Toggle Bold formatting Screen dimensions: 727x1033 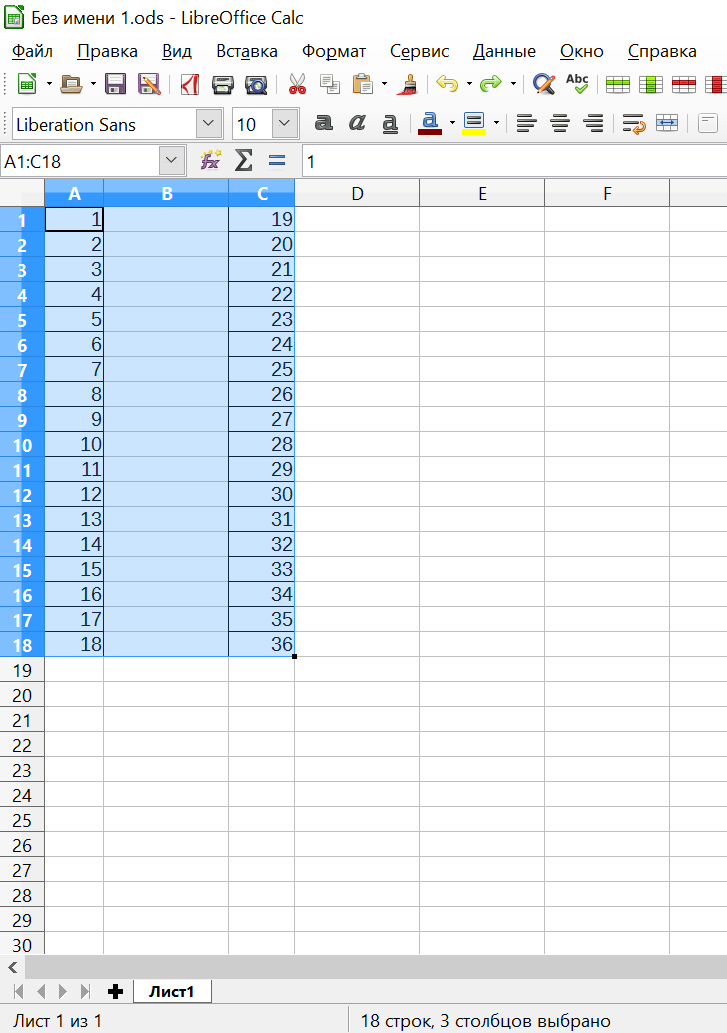point(323,123)
